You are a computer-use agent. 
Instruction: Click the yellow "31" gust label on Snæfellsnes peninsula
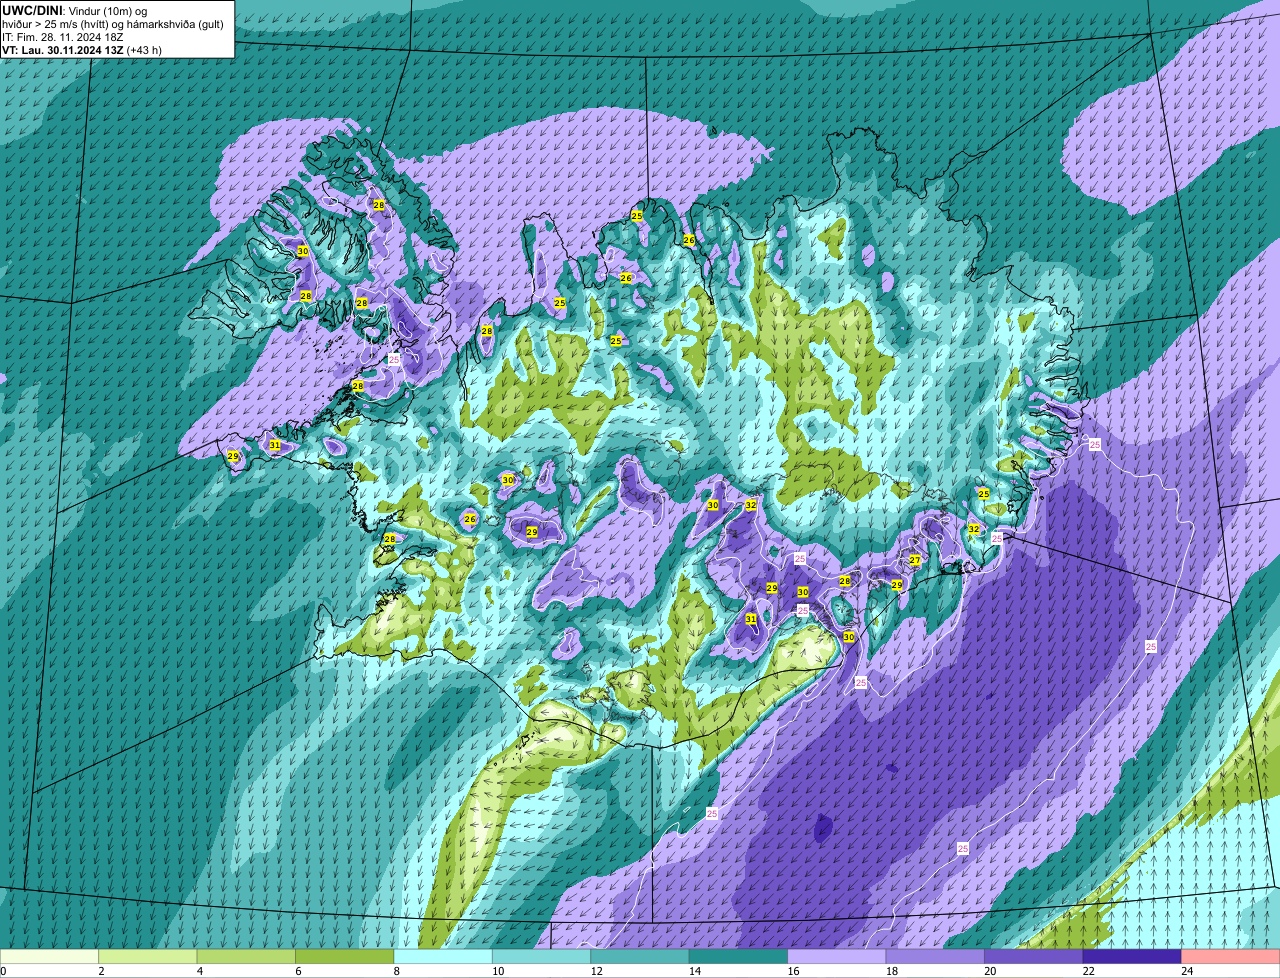(274, 445)
